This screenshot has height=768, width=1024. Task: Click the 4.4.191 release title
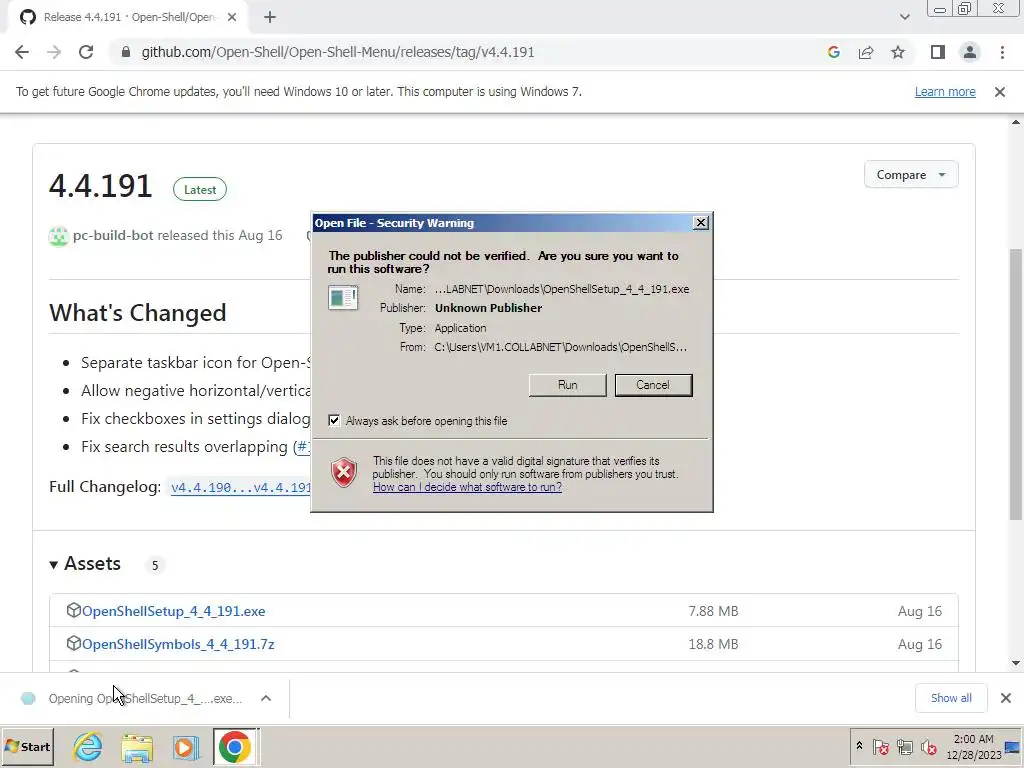(x=101, y=186)
